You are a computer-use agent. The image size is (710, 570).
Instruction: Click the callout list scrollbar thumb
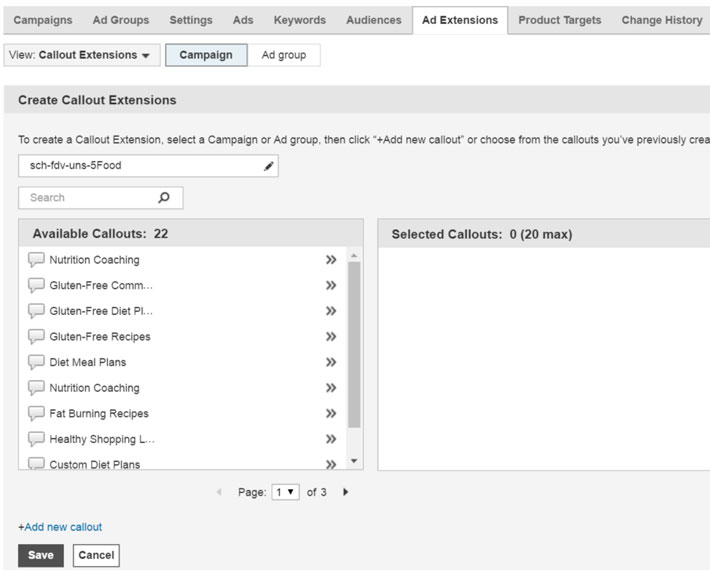355,345
